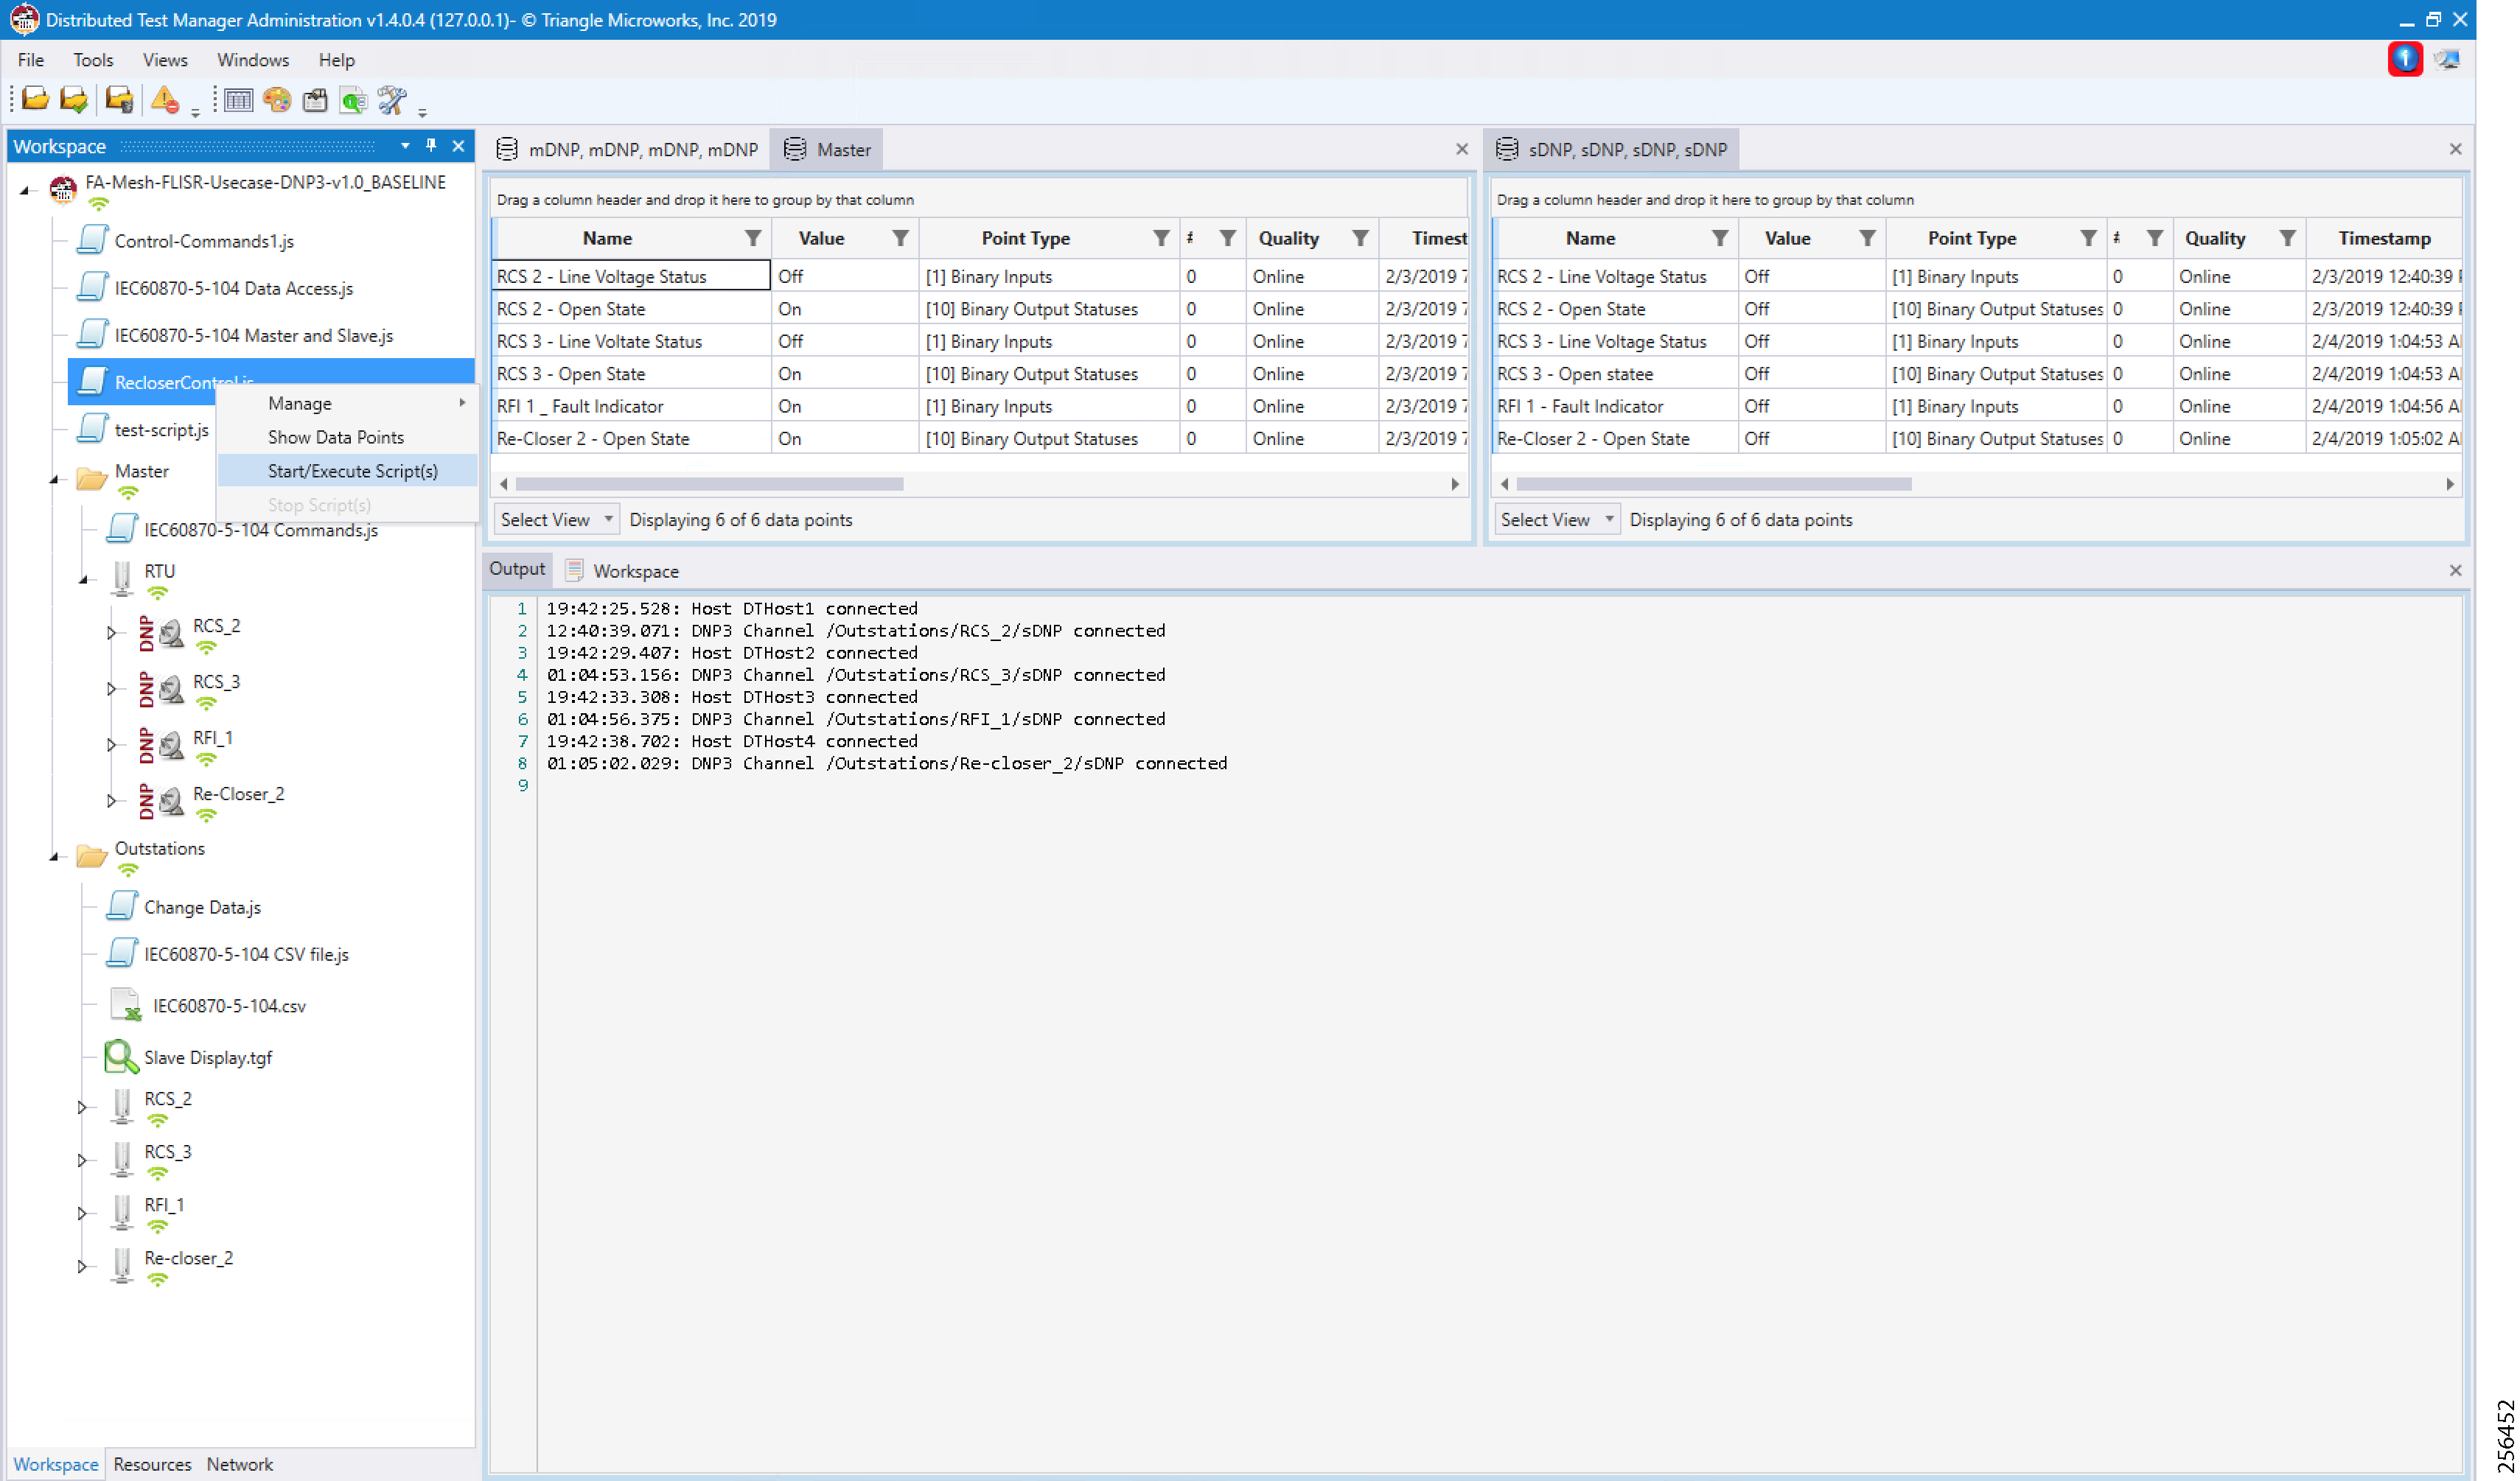This screenshot has height=1481, width=2520.
Task: Open Select View dropdown in Master panel
Action: (556, 519)
